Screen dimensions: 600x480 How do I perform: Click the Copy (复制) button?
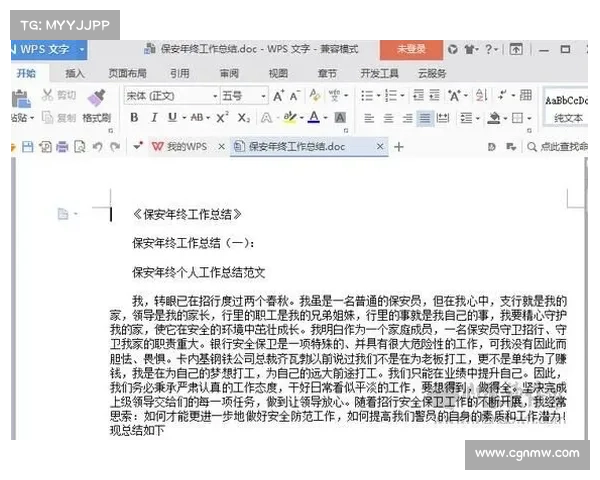click(x=59, y=118)
